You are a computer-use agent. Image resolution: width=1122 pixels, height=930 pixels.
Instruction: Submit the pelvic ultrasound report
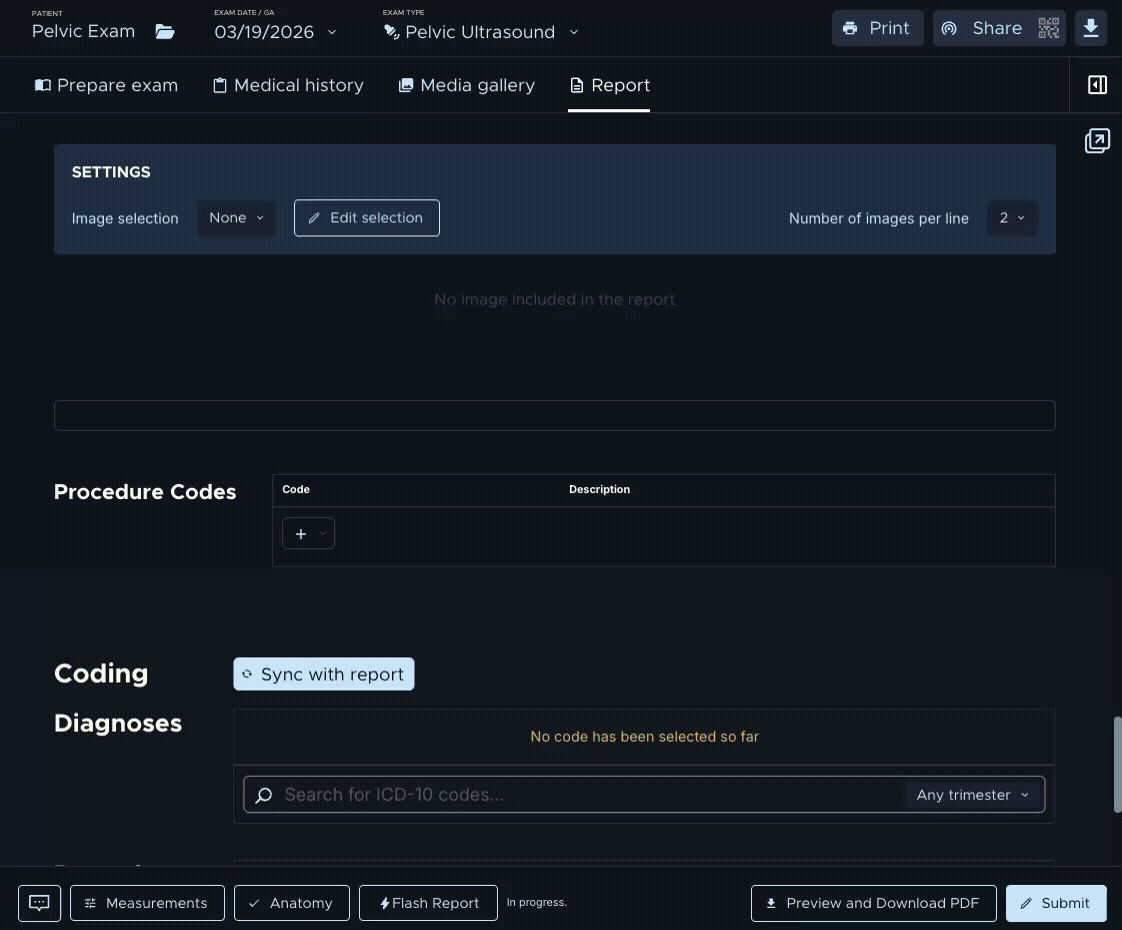(x=1055, y=902)
